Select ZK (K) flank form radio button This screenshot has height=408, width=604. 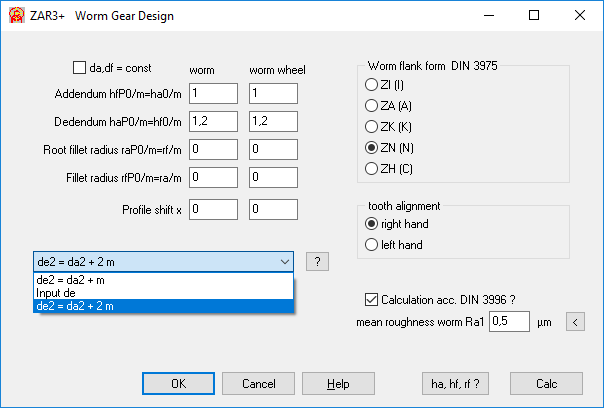[372, 126]
